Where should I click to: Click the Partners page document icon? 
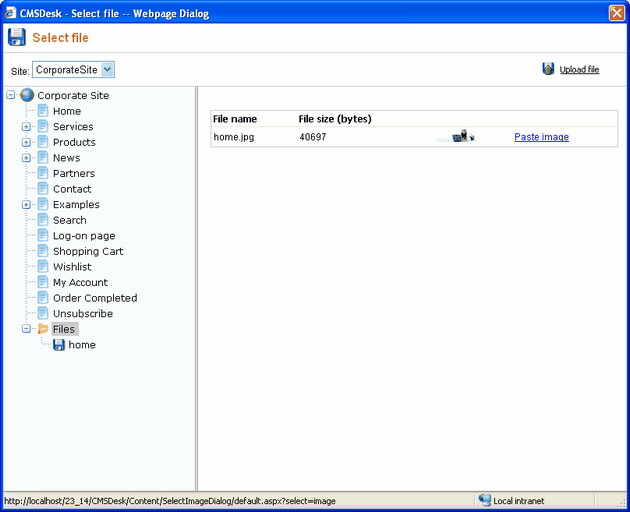(x=43, y=173)
